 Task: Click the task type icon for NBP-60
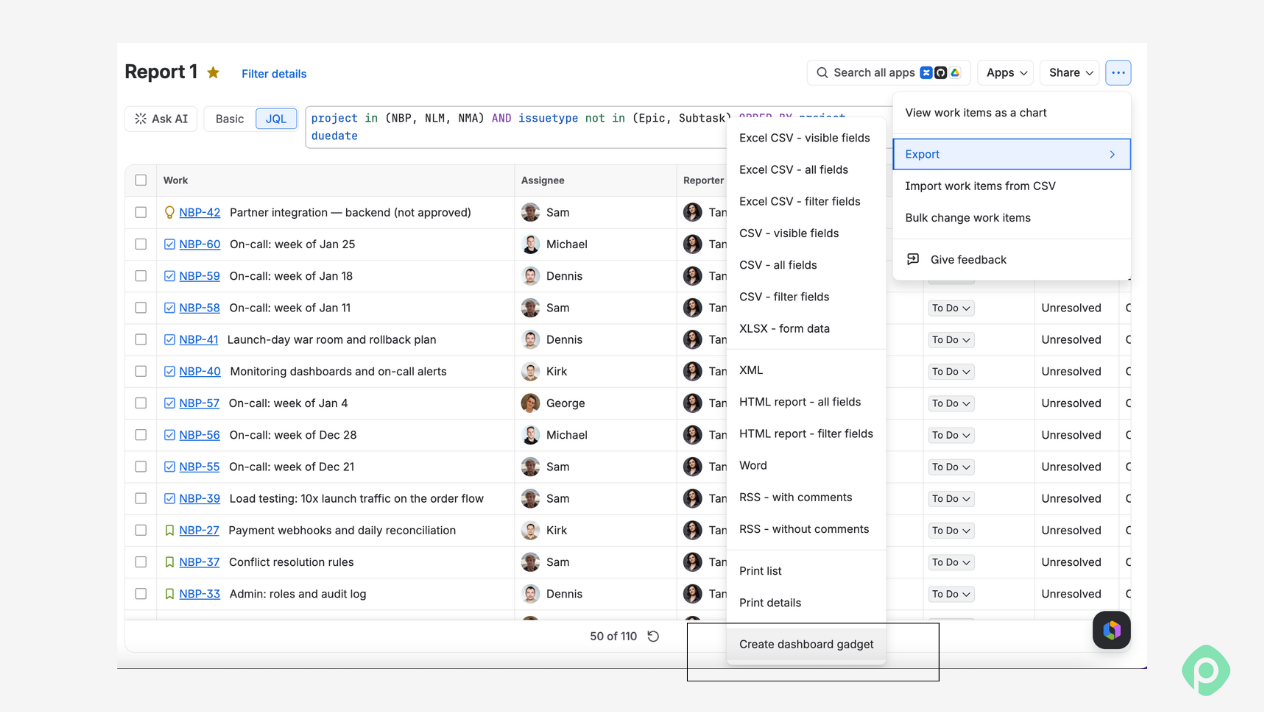pos(169,244)
